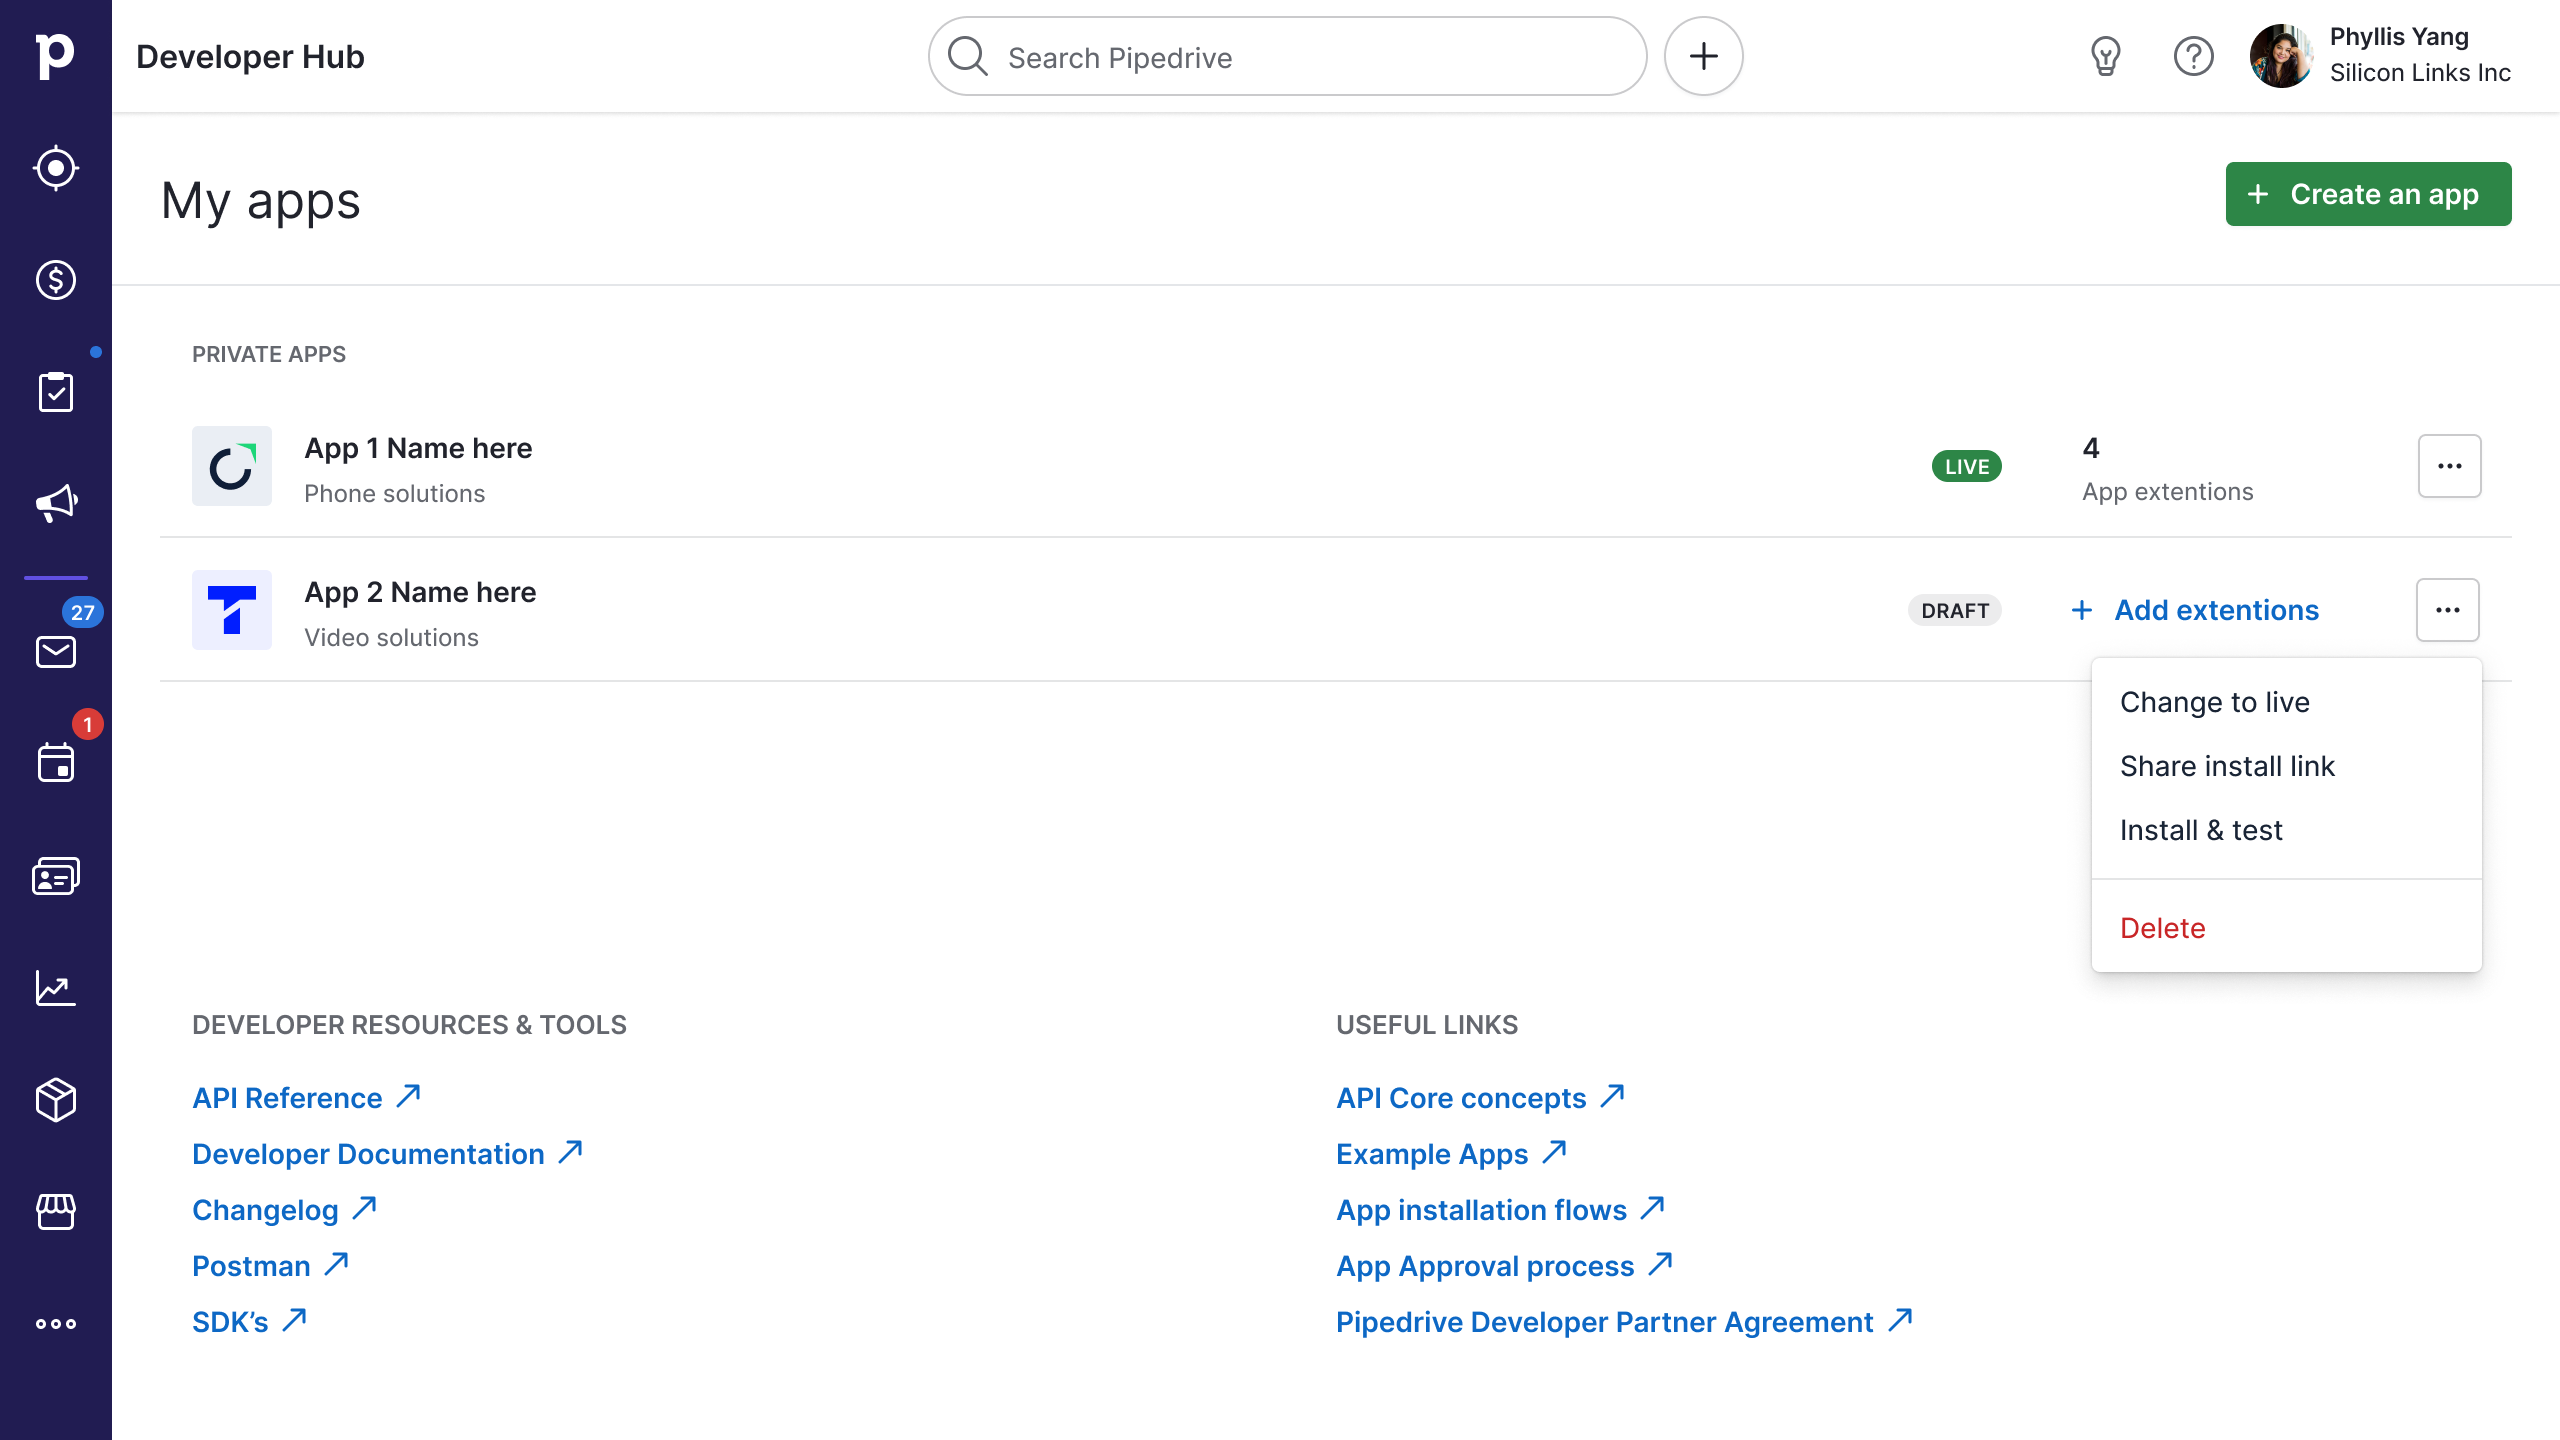The image size is (2560, 1440).
Task: Select Share install link menu option
Action: pos(2226,766)
